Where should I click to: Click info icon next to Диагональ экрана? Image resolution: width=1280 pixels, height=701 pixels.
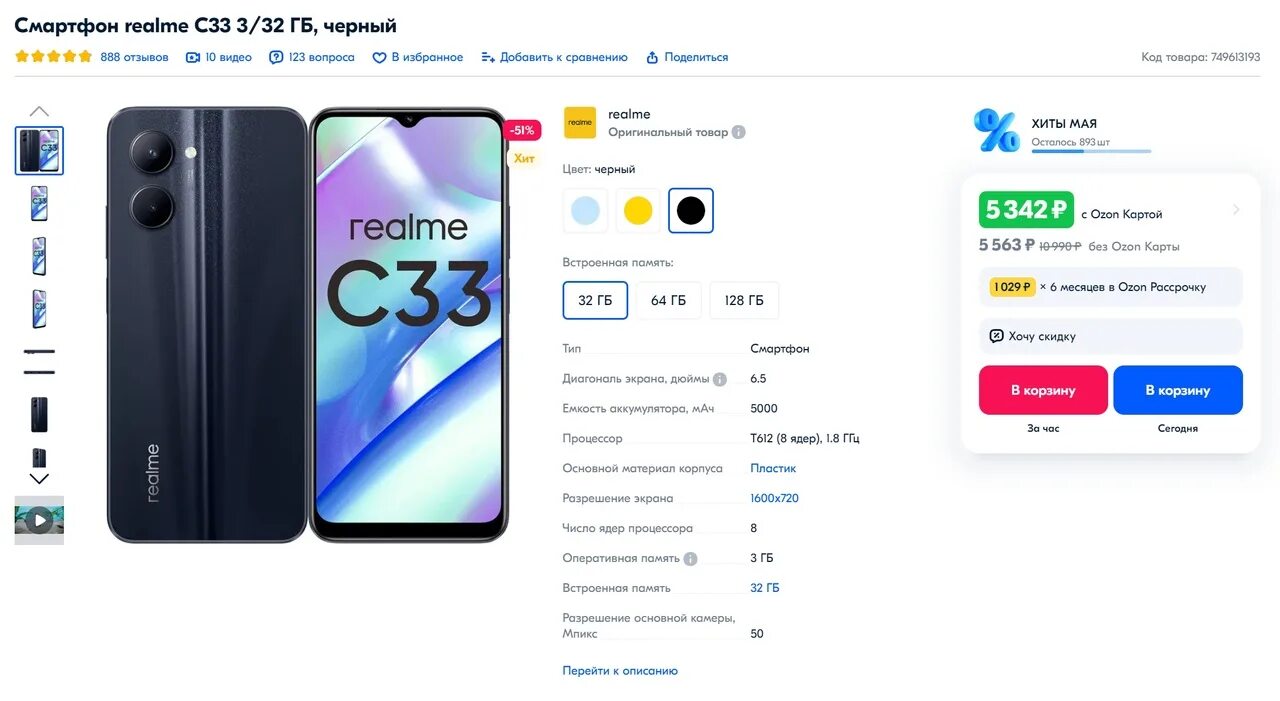(x=719, y=379)
